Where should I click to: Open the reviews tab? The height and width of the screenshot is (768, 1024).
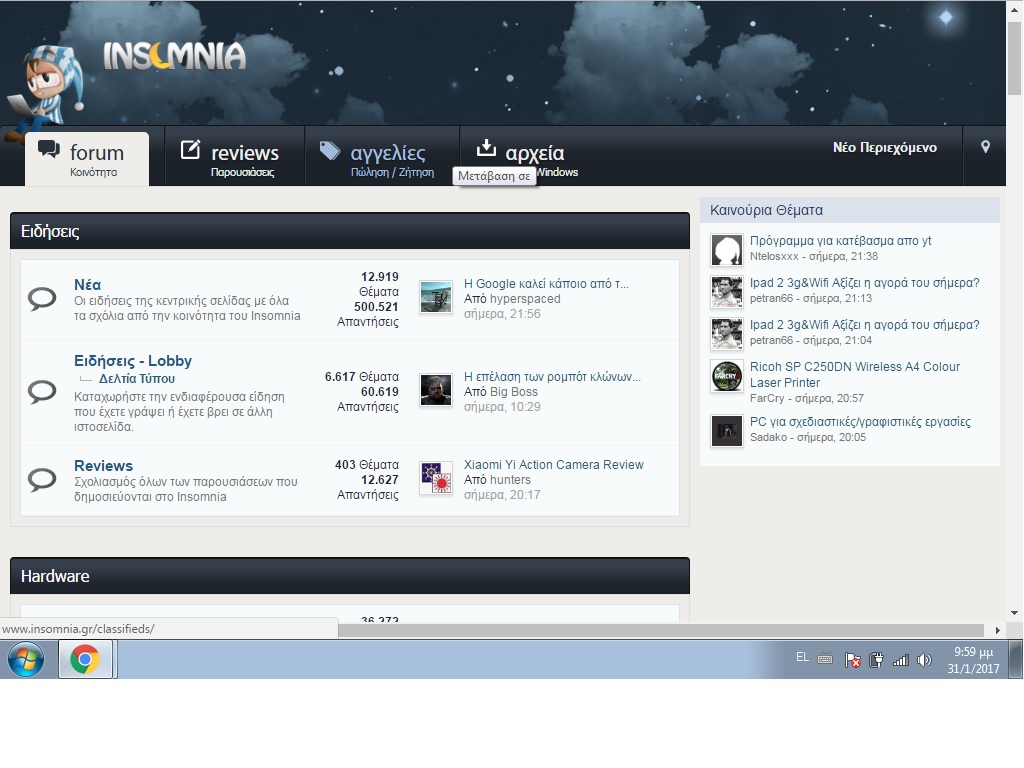coord(234,157)
